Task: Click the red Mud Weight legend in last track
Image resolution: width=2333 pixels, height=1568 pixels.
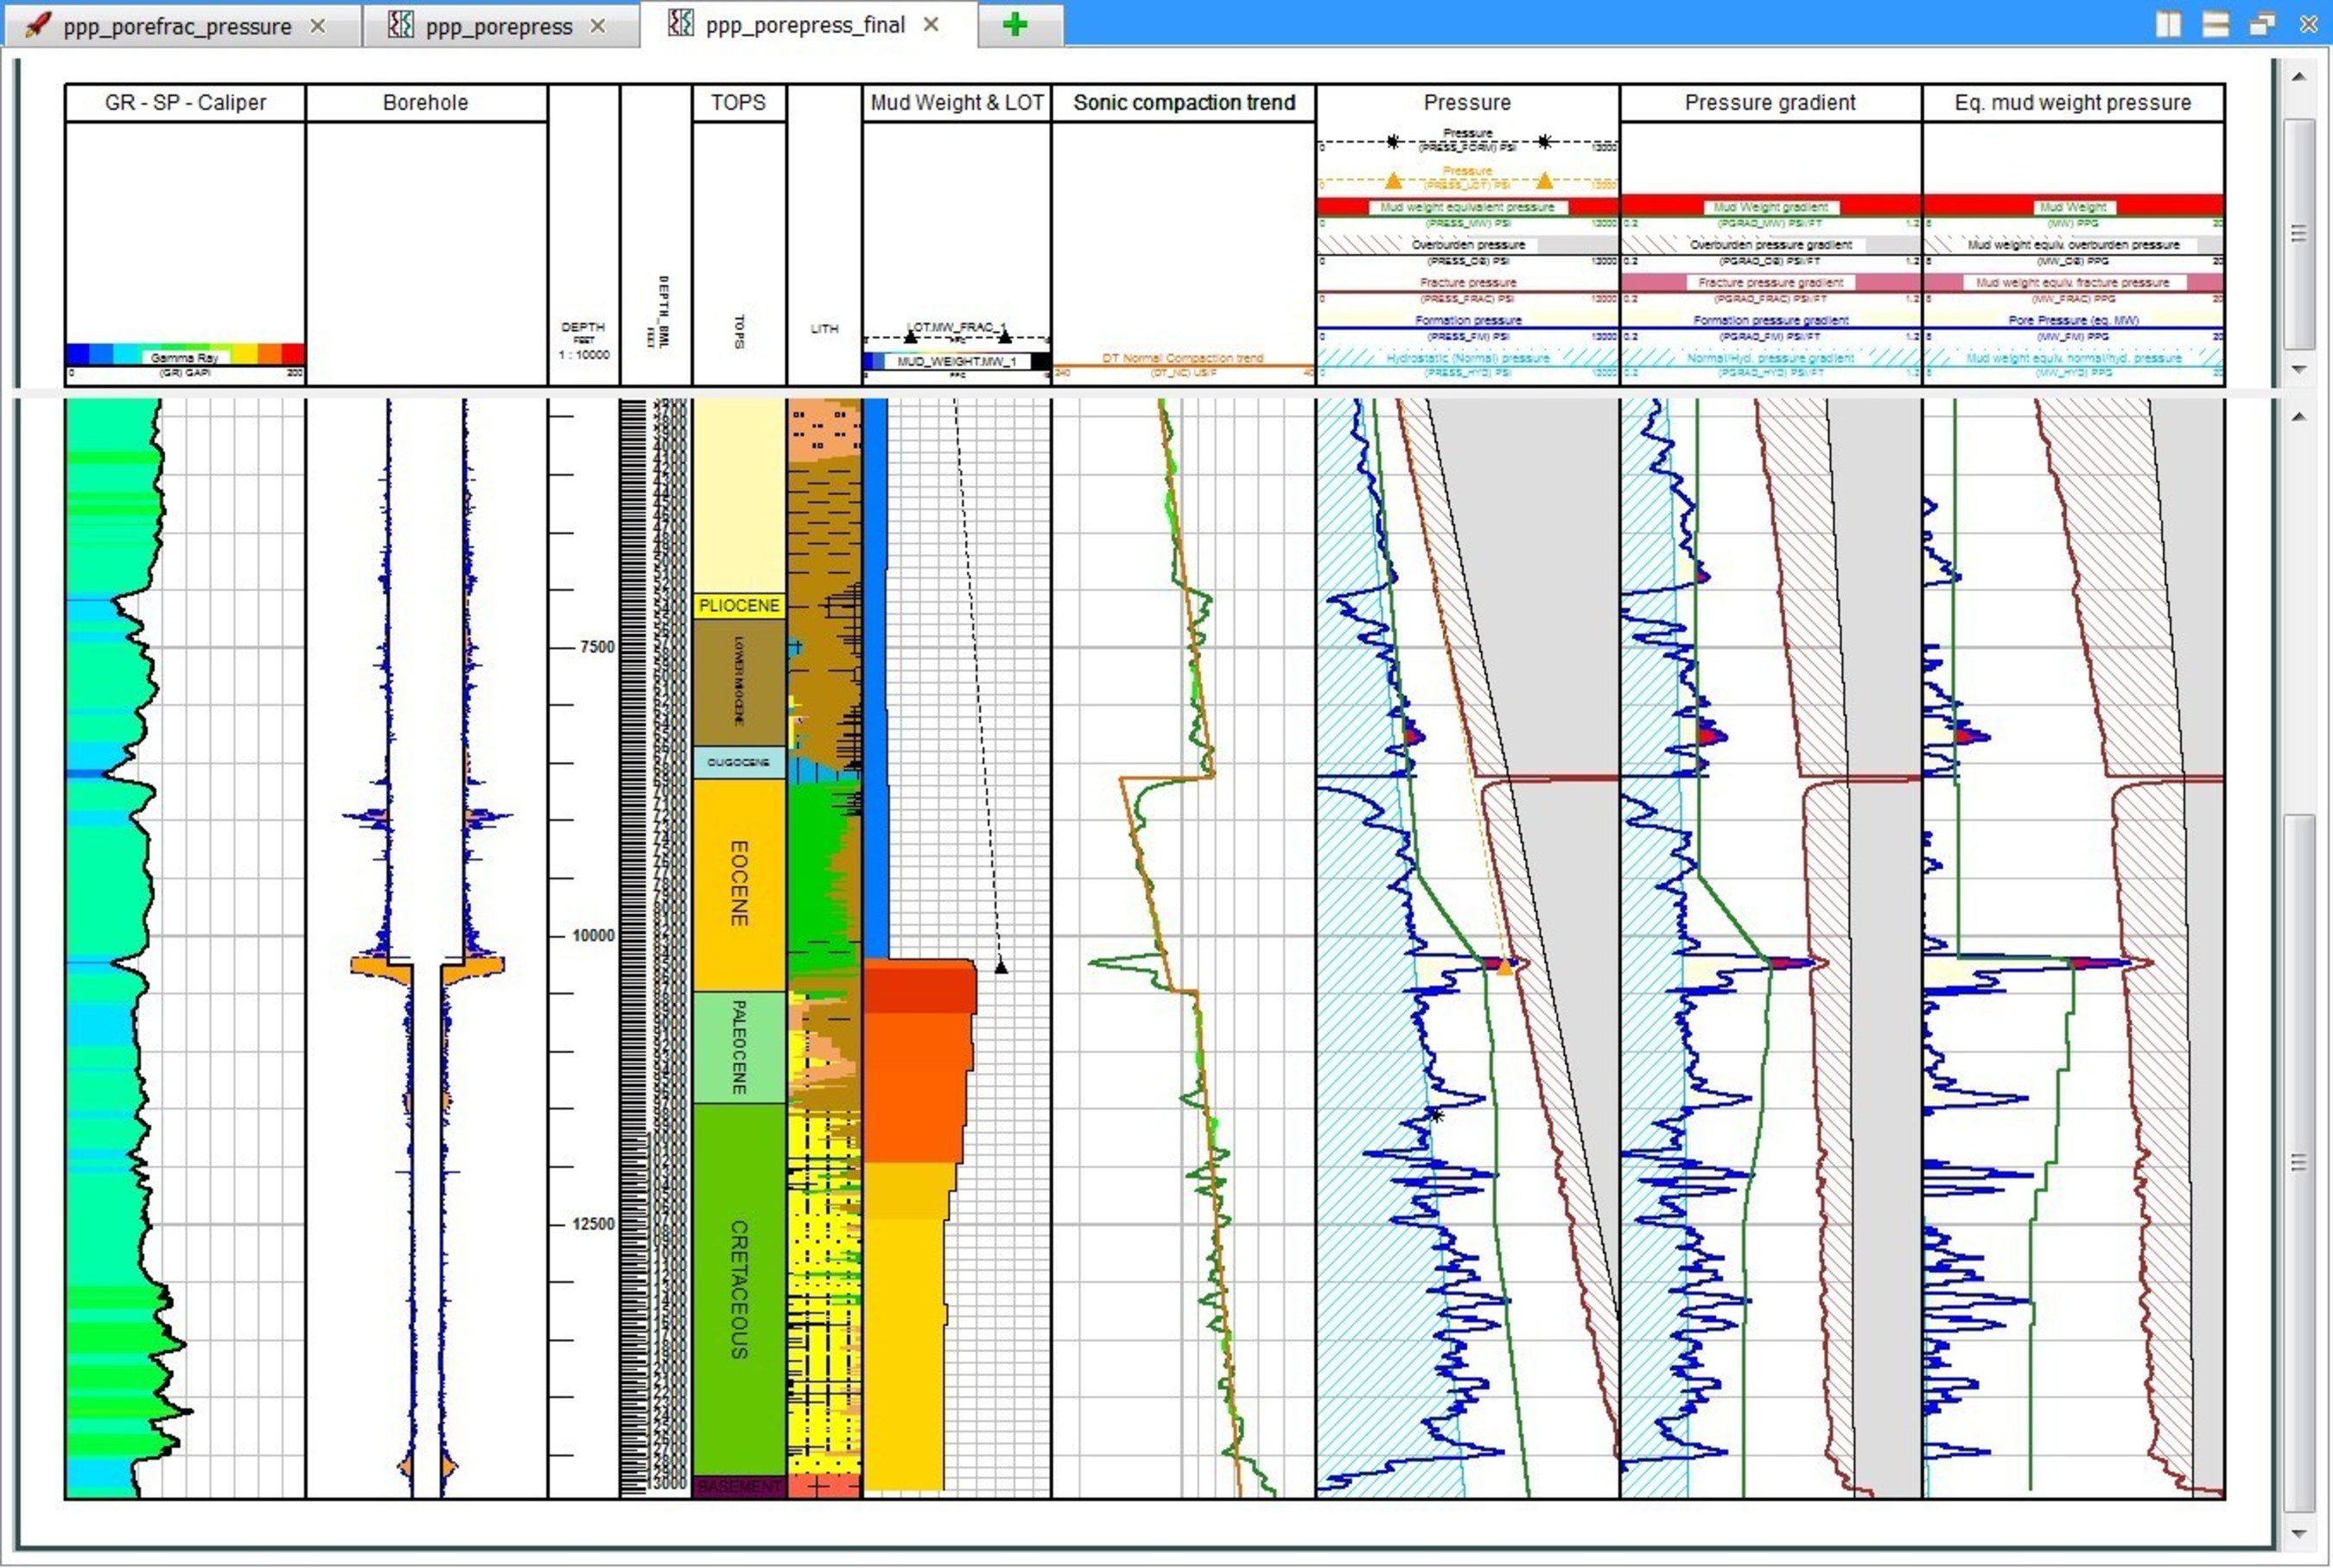Action: pos(2073,207)
